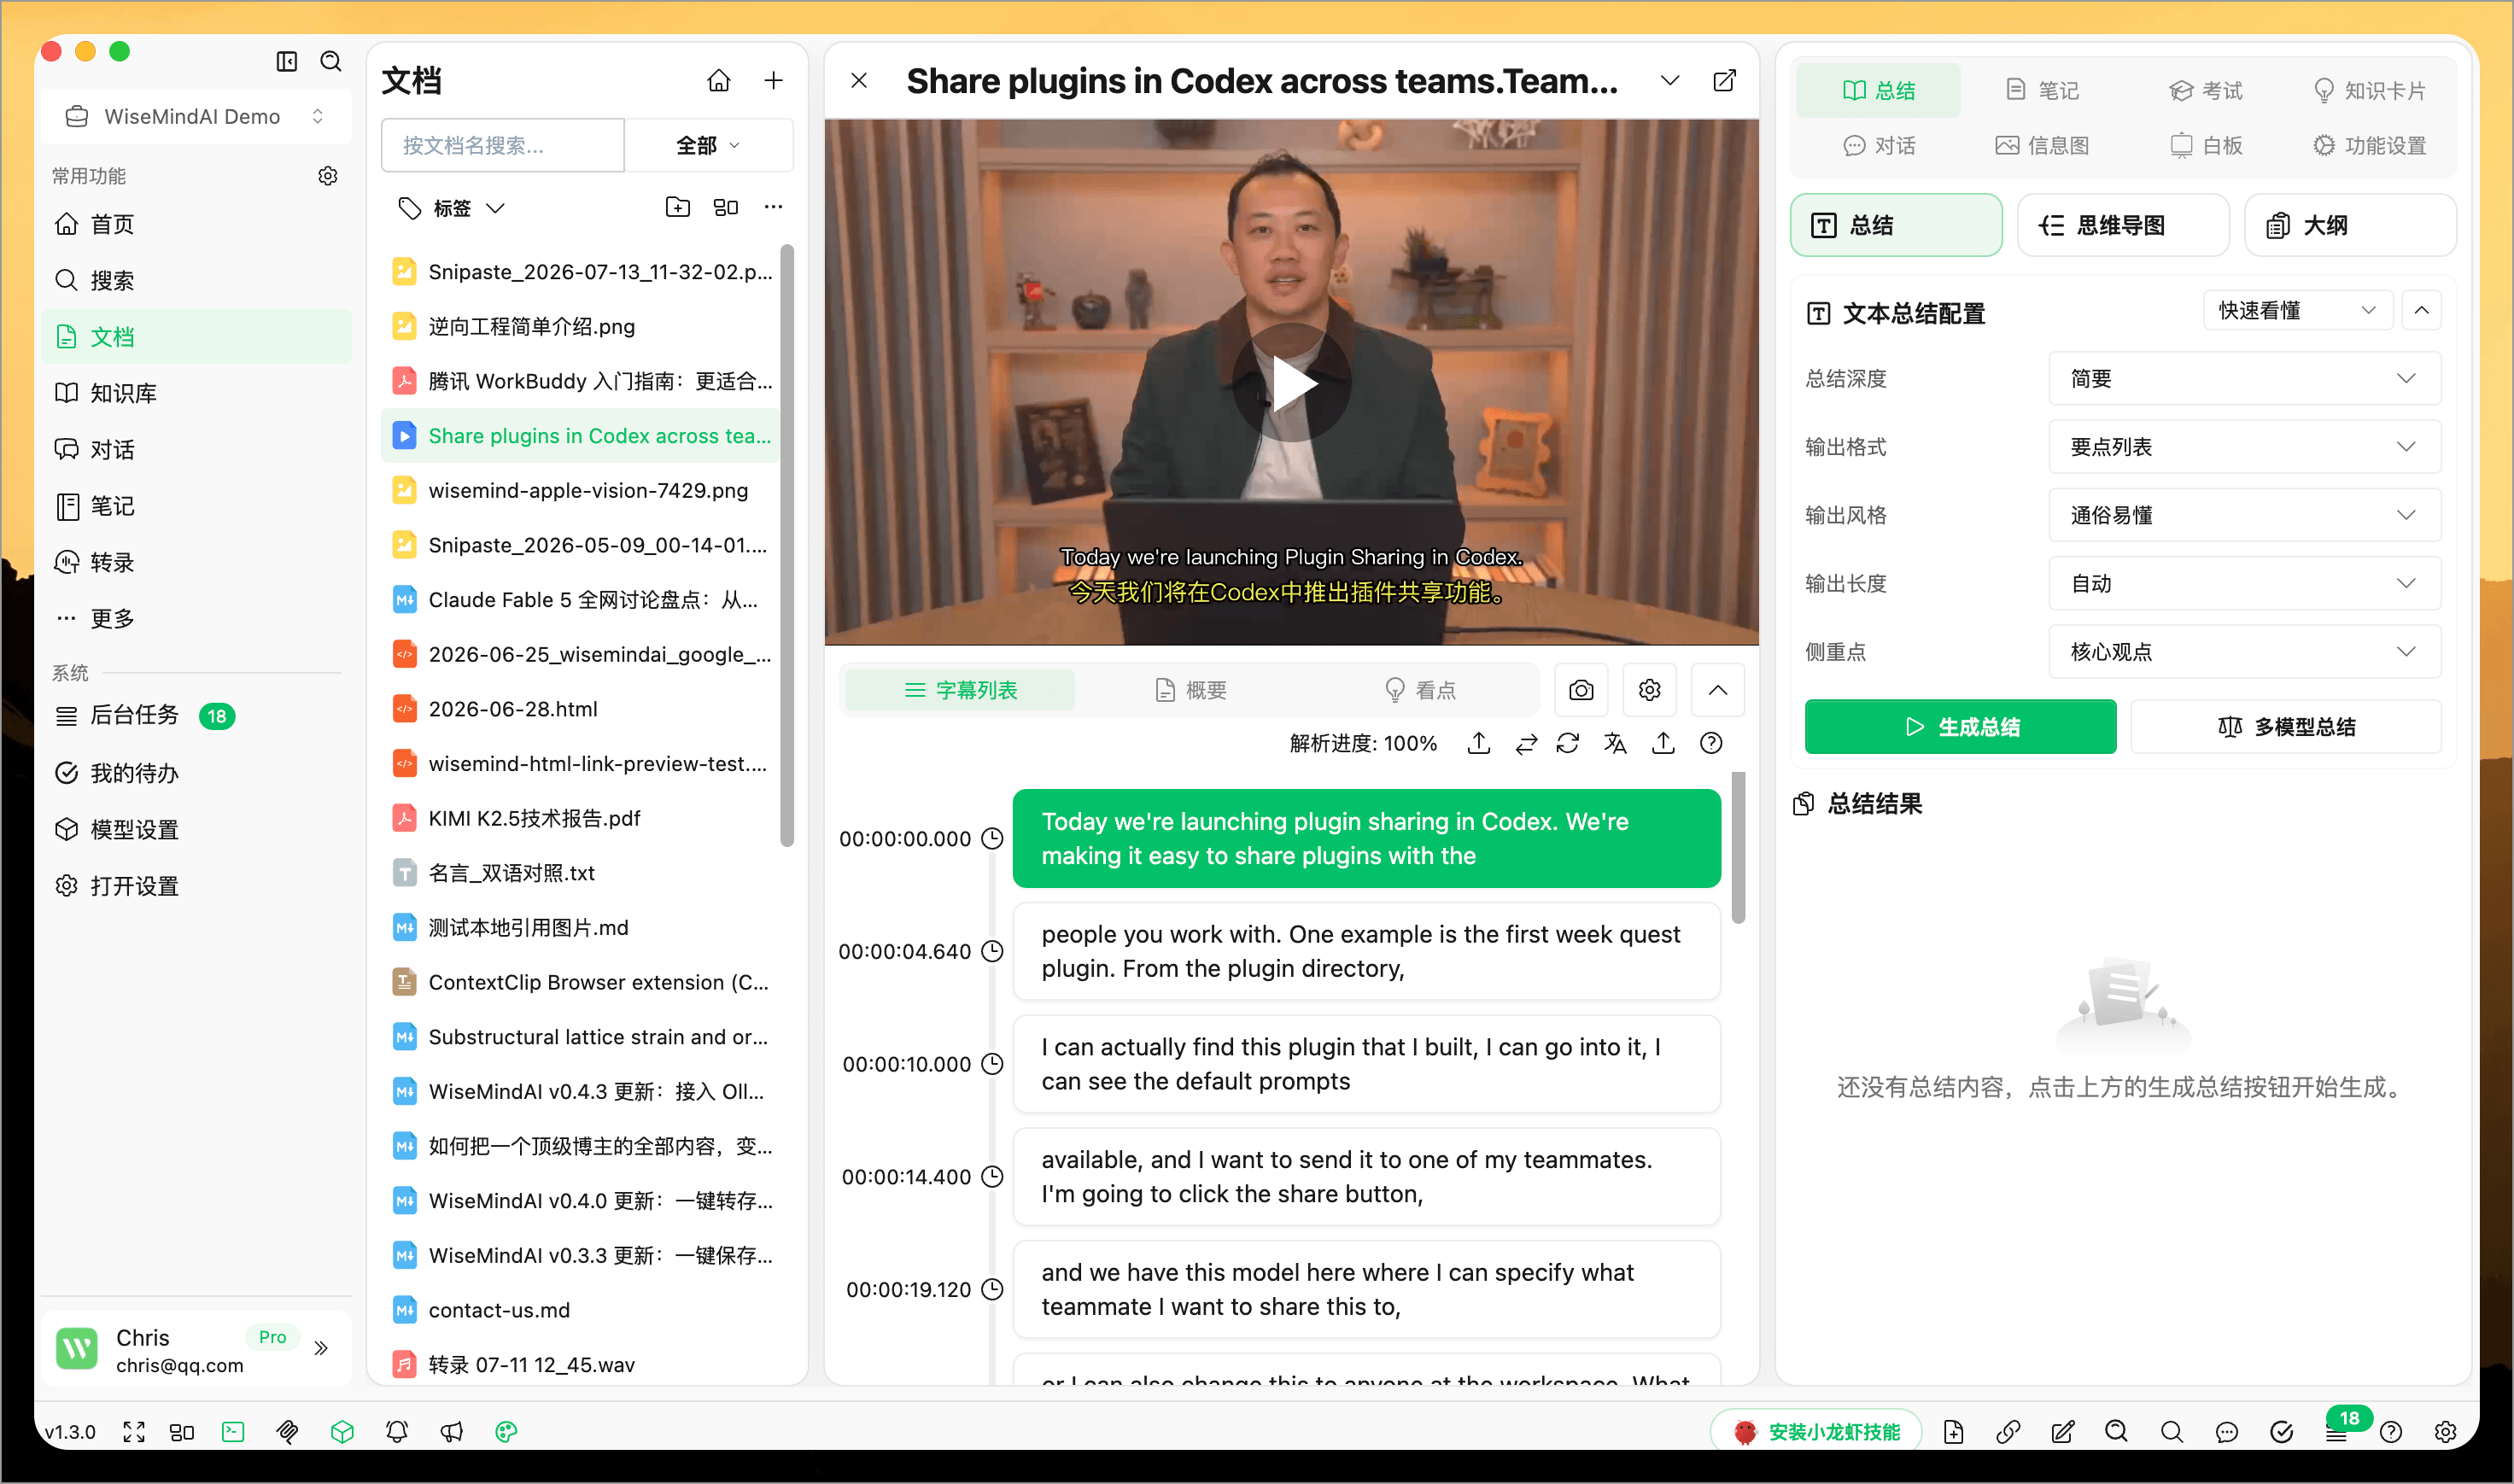Viewport: 2514px width, 1484px height.
Task: Select subtitle line starting 'people you work with'
Action: 1366,951
